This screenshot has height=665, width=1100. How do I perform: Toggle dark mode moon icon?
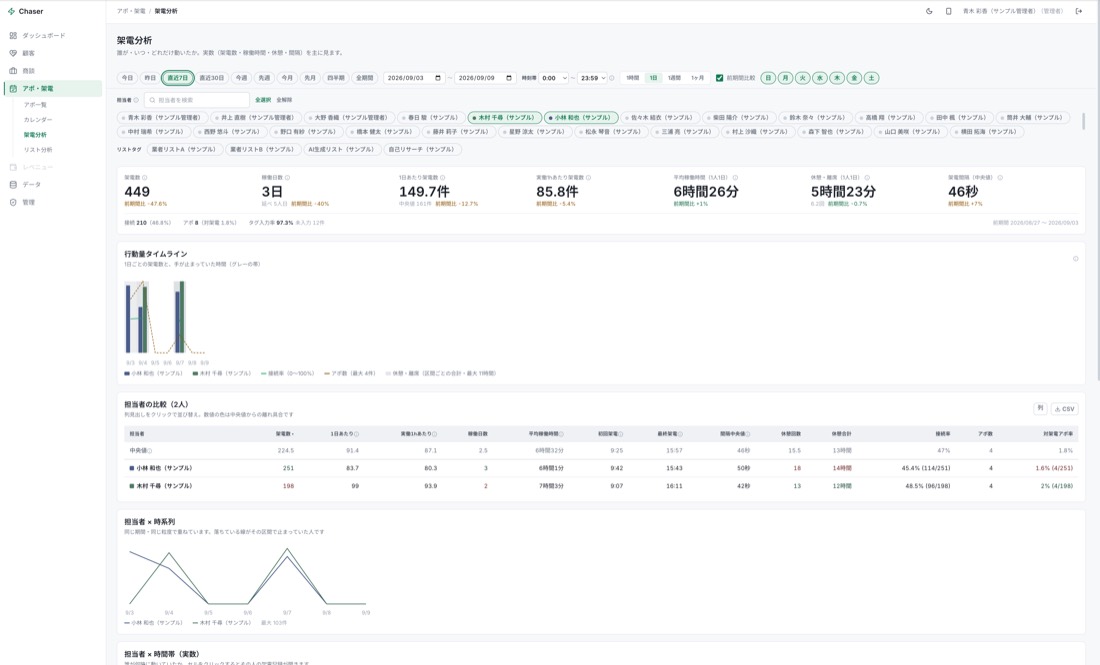pos(929,11)
